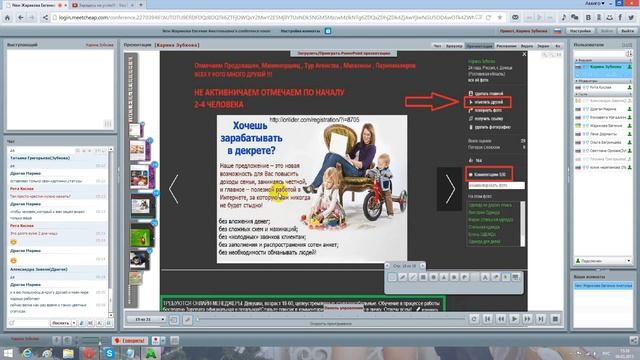Click the Russian flag language icon
Viewport: 640px width, 360px height.
[x=557, y=31]
